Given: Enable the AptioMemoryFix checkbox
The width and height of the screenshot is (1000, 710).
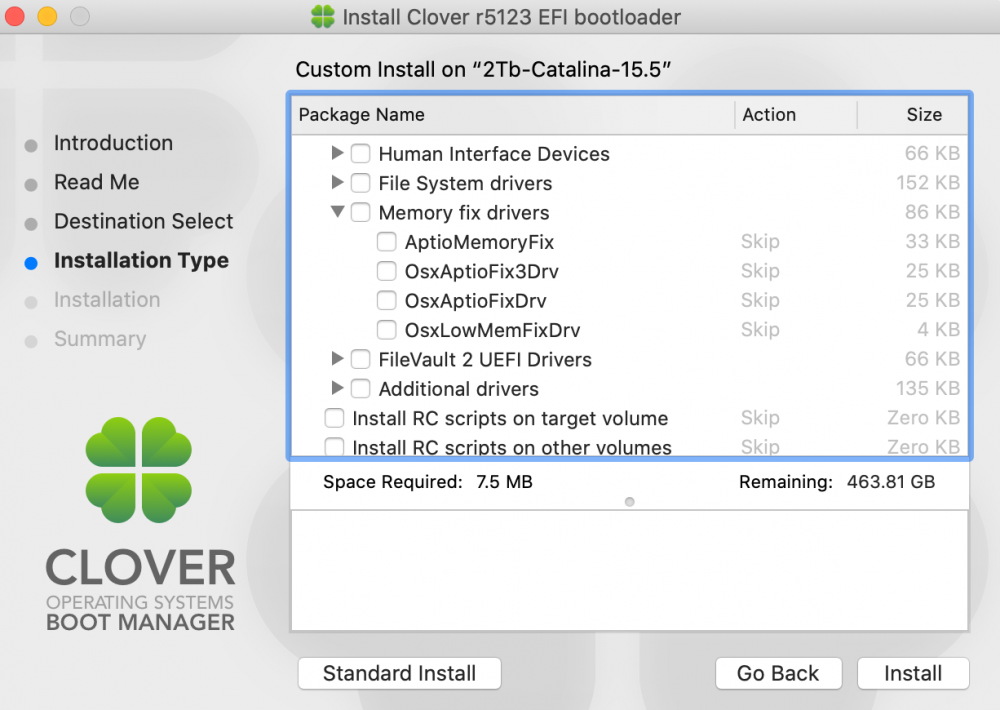Looking at the screenshot, I should (386, 242).
